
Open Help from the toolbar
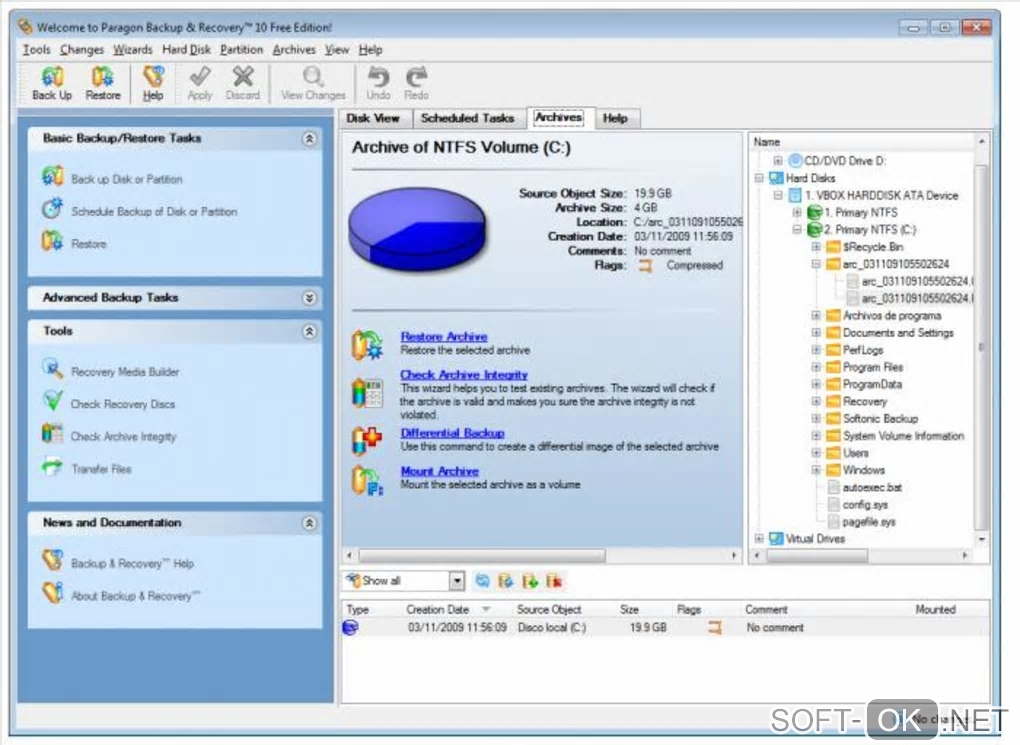click(x=153, y=83)
